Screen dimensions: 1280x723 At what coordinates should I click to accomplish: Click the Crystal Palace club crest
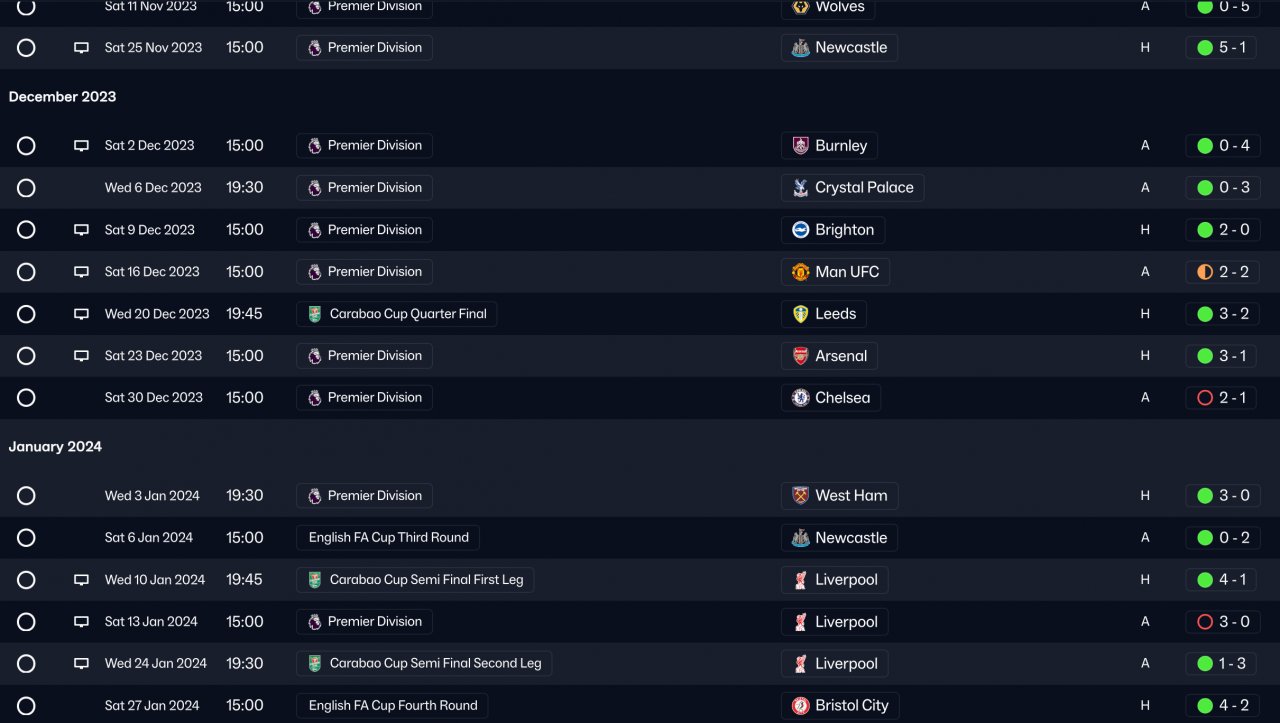pos(800,188)
